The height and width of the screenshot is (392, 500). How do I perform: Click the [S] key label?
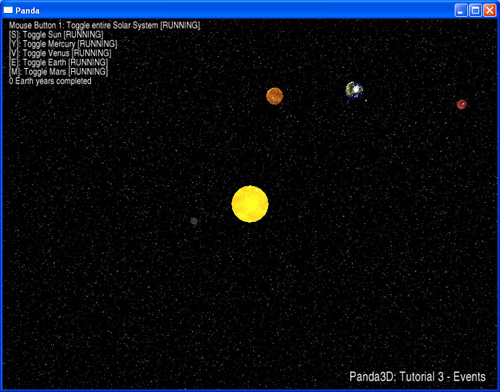[x=15, y=35]
